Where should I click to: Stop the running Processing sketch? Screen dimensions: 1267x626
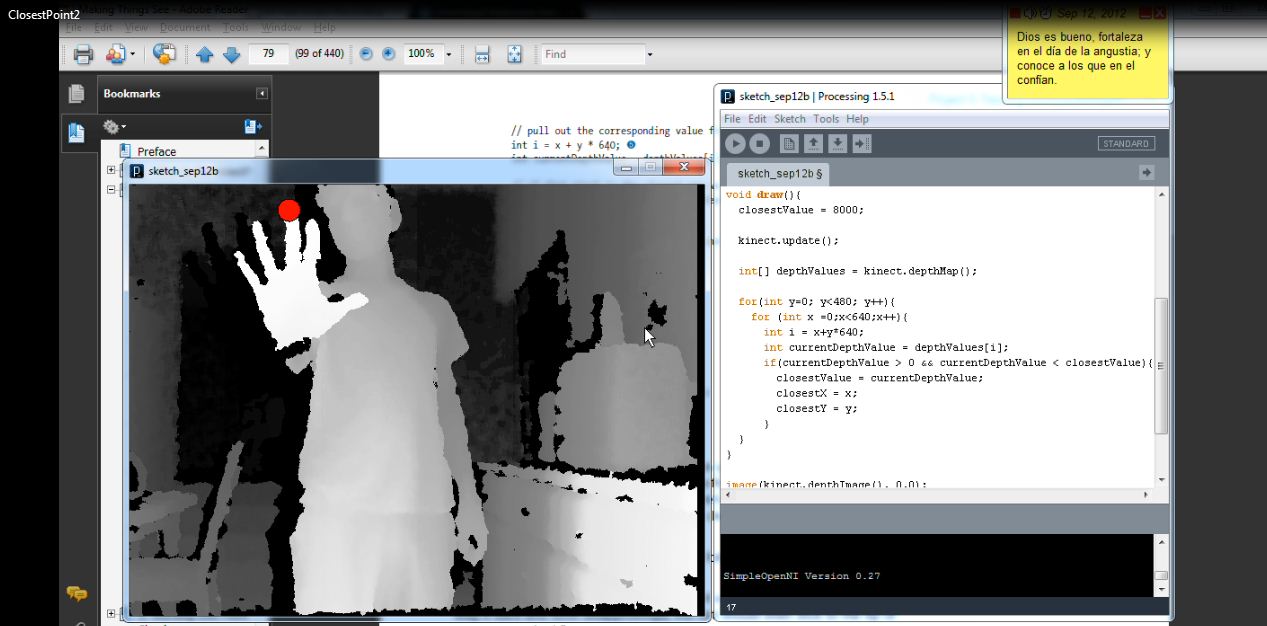pyautogui.click(x=760, y=143)
